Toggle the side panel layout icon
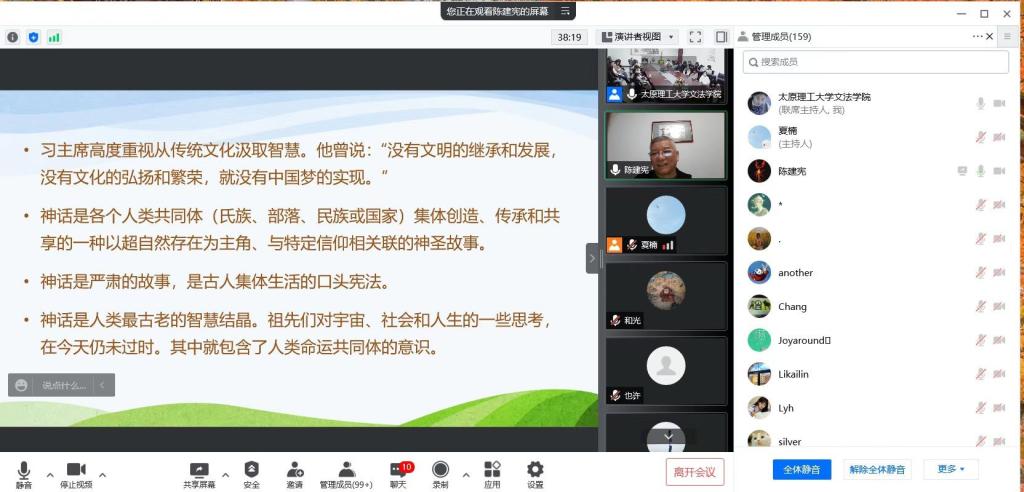 pyautogui.click(x=721, y=37)
